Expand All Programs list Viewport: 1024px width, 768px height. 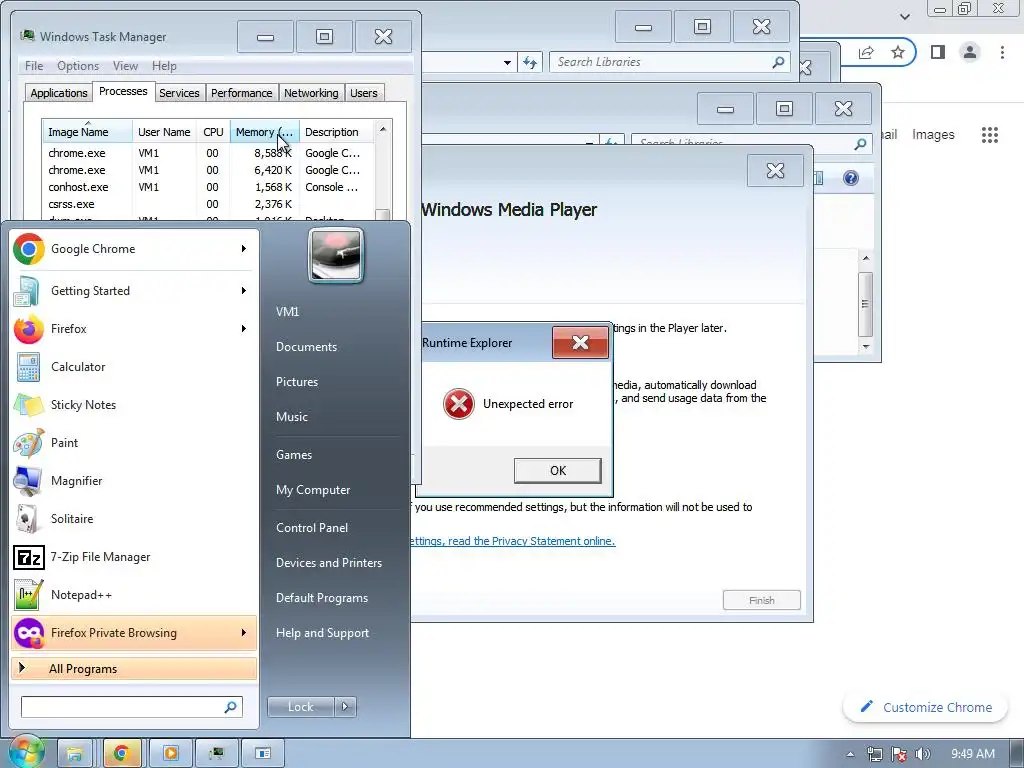tap(134, 668)
